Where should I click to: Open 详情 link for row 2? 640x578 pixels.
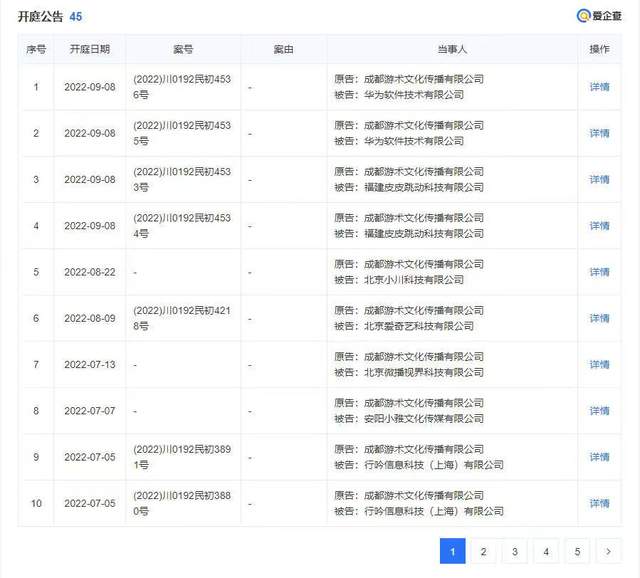point(599,133)
